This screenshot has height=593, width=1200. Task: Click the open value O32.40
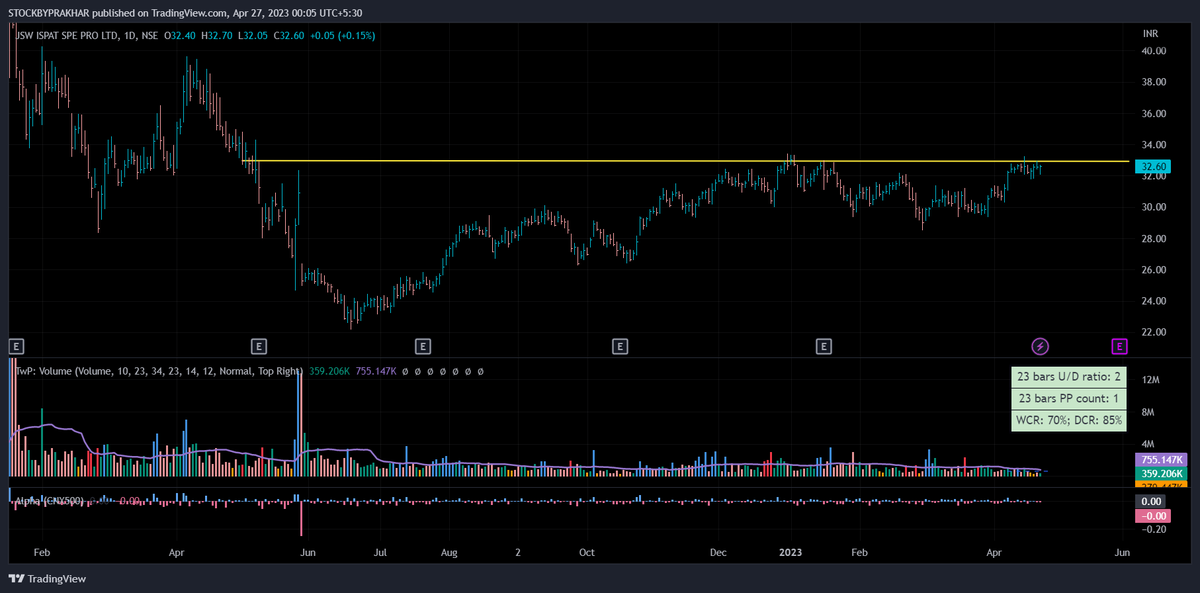click(181, 35)
